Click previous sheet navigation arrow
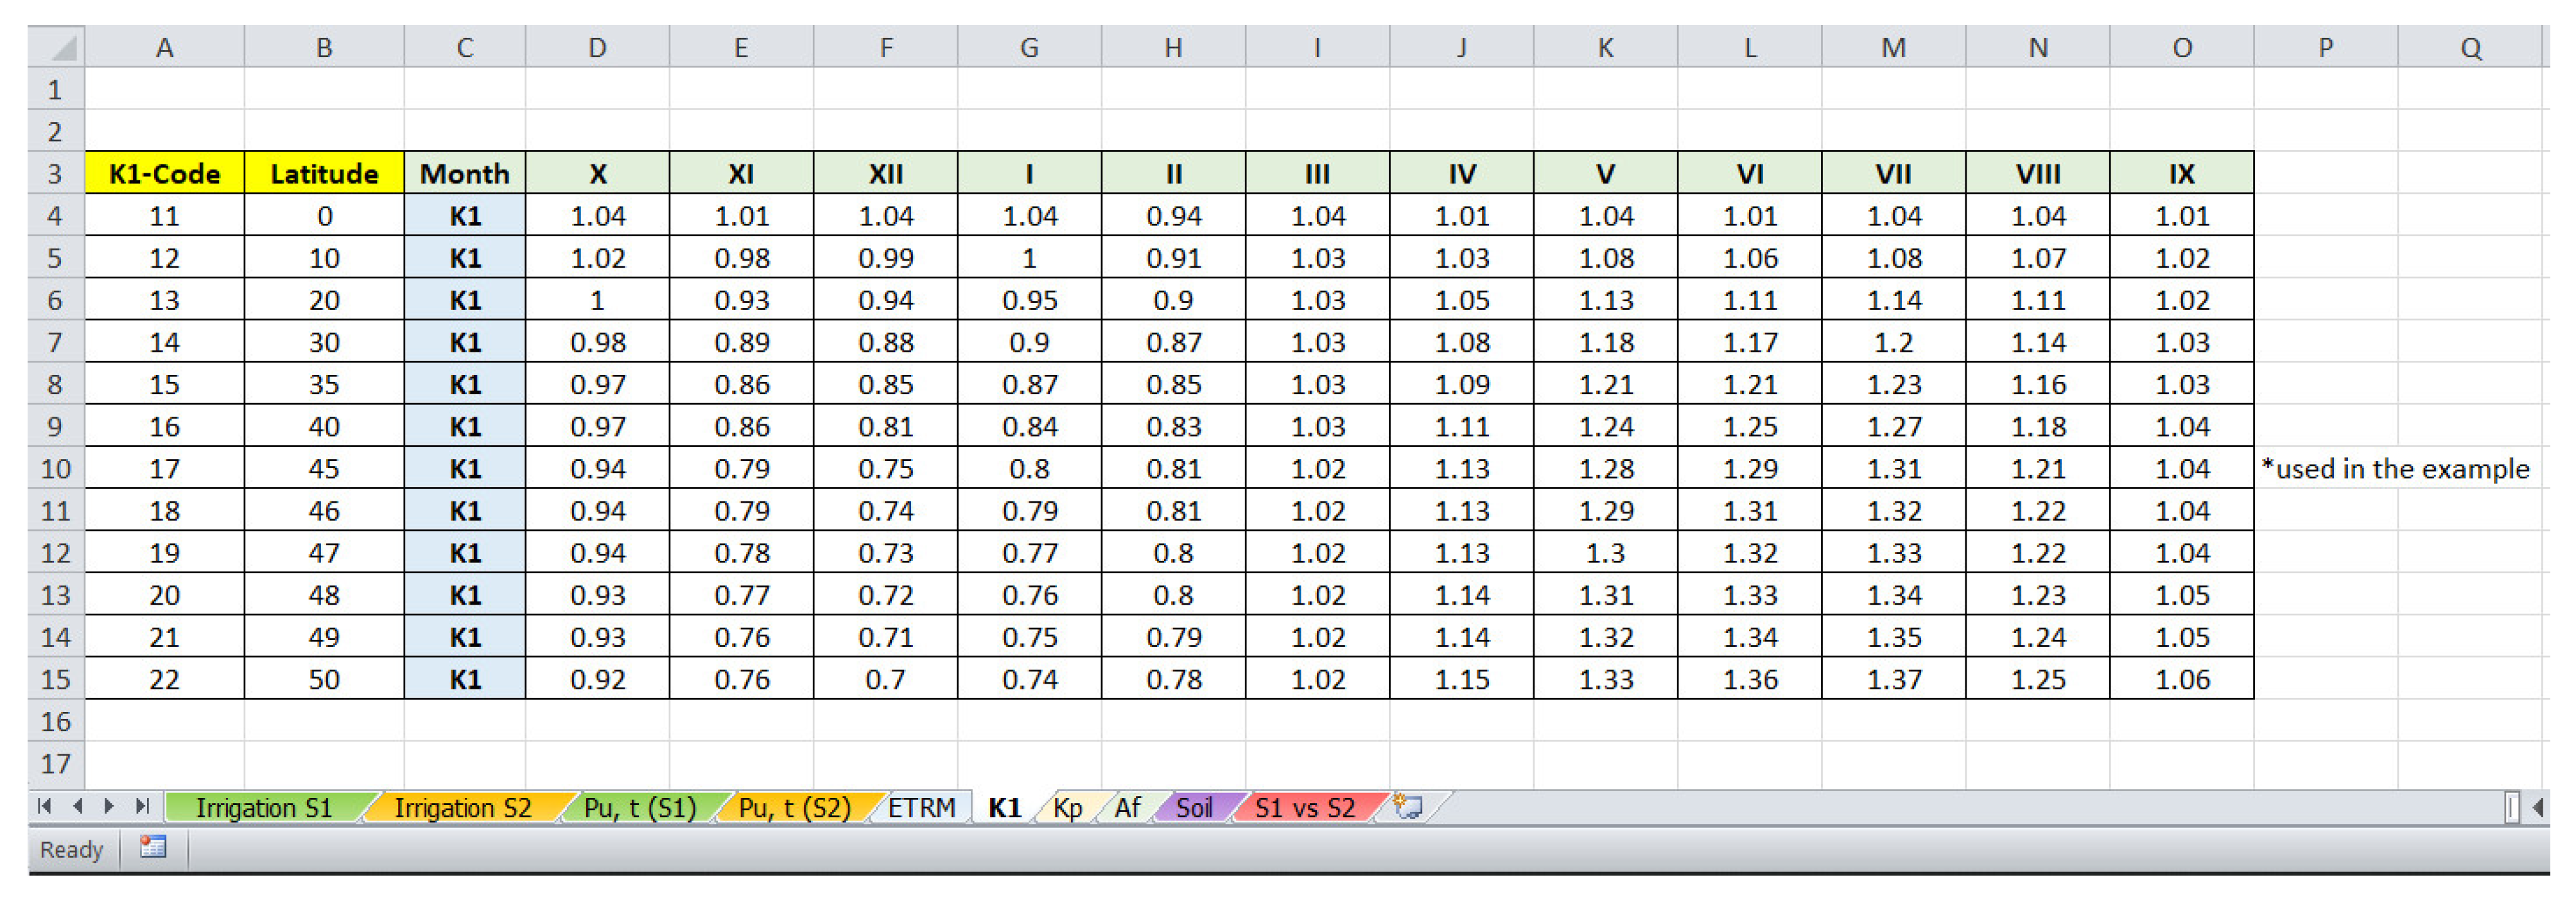Viewport: 2576px width, 900px height. pos(78,806)
